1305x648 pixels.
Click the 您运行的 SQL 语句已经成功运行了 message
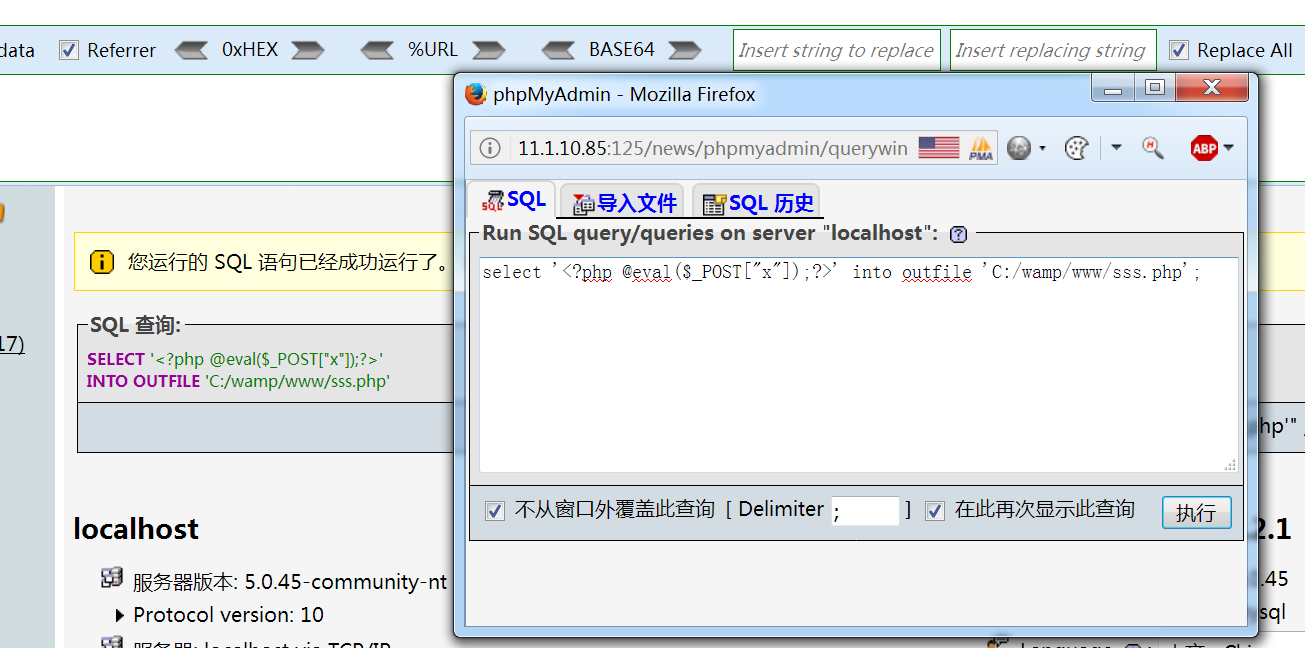[x=288, y=263]
